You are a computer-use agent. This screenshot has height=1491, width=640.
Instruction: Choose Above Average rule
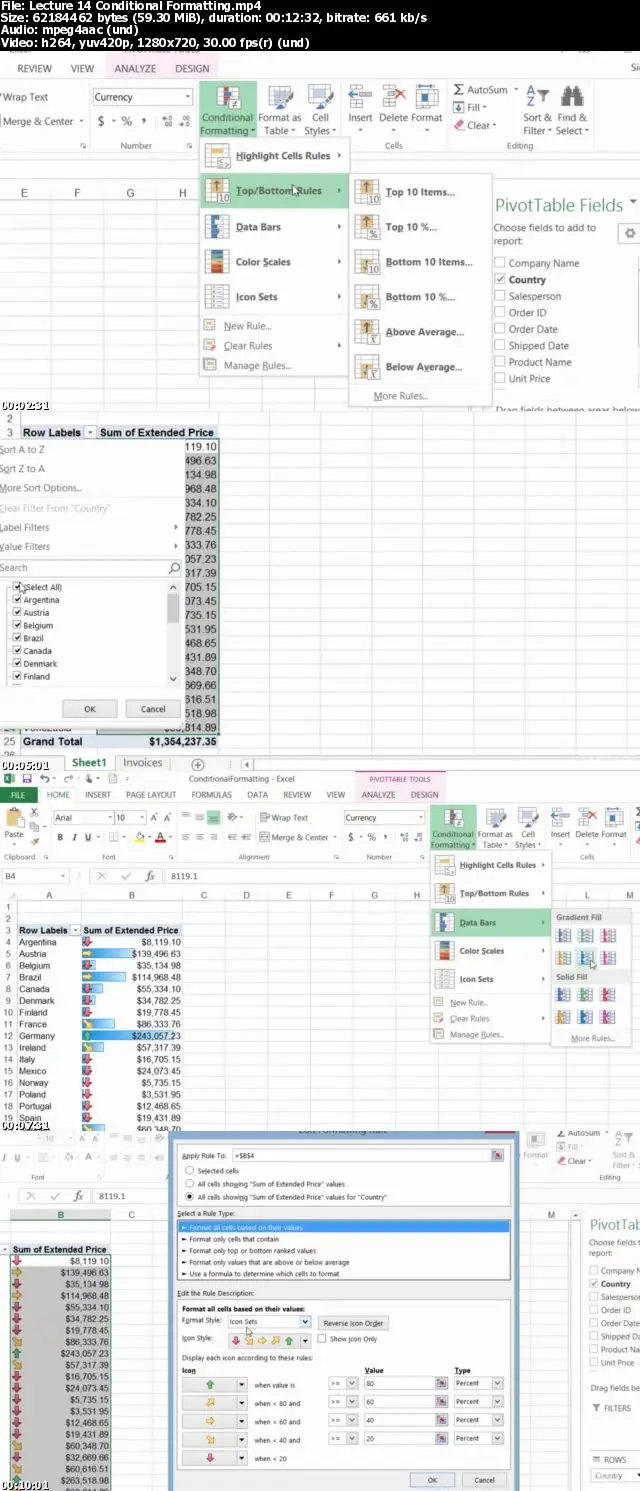(x=420, y=332)
